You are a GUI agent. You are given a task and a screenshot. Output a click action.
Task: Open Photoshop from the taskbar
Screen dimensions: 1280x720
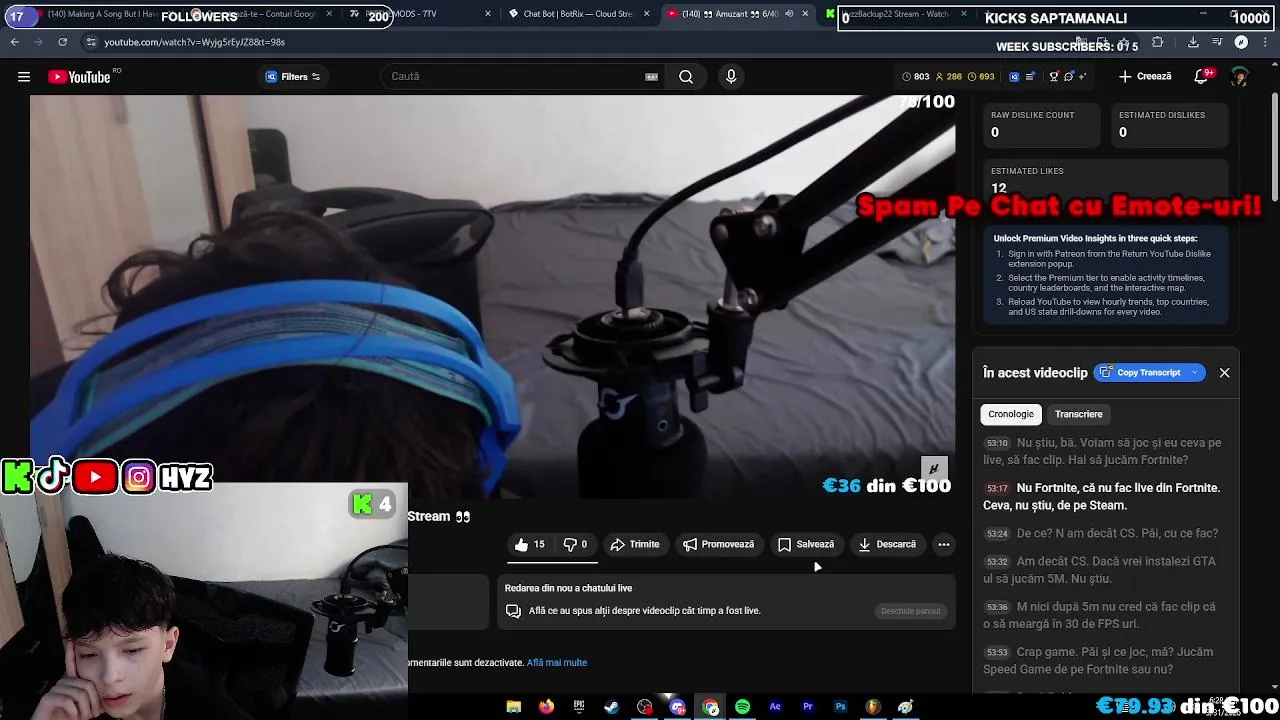tap(840, 707)
